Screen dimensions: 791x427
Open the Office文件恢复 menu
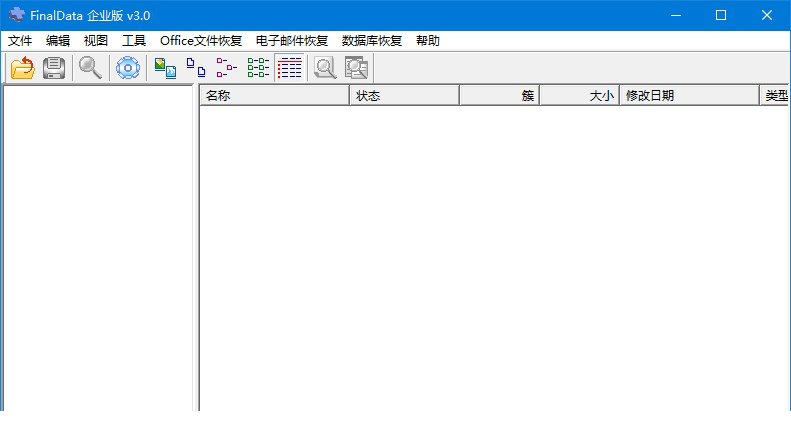[x=201, y=41]
